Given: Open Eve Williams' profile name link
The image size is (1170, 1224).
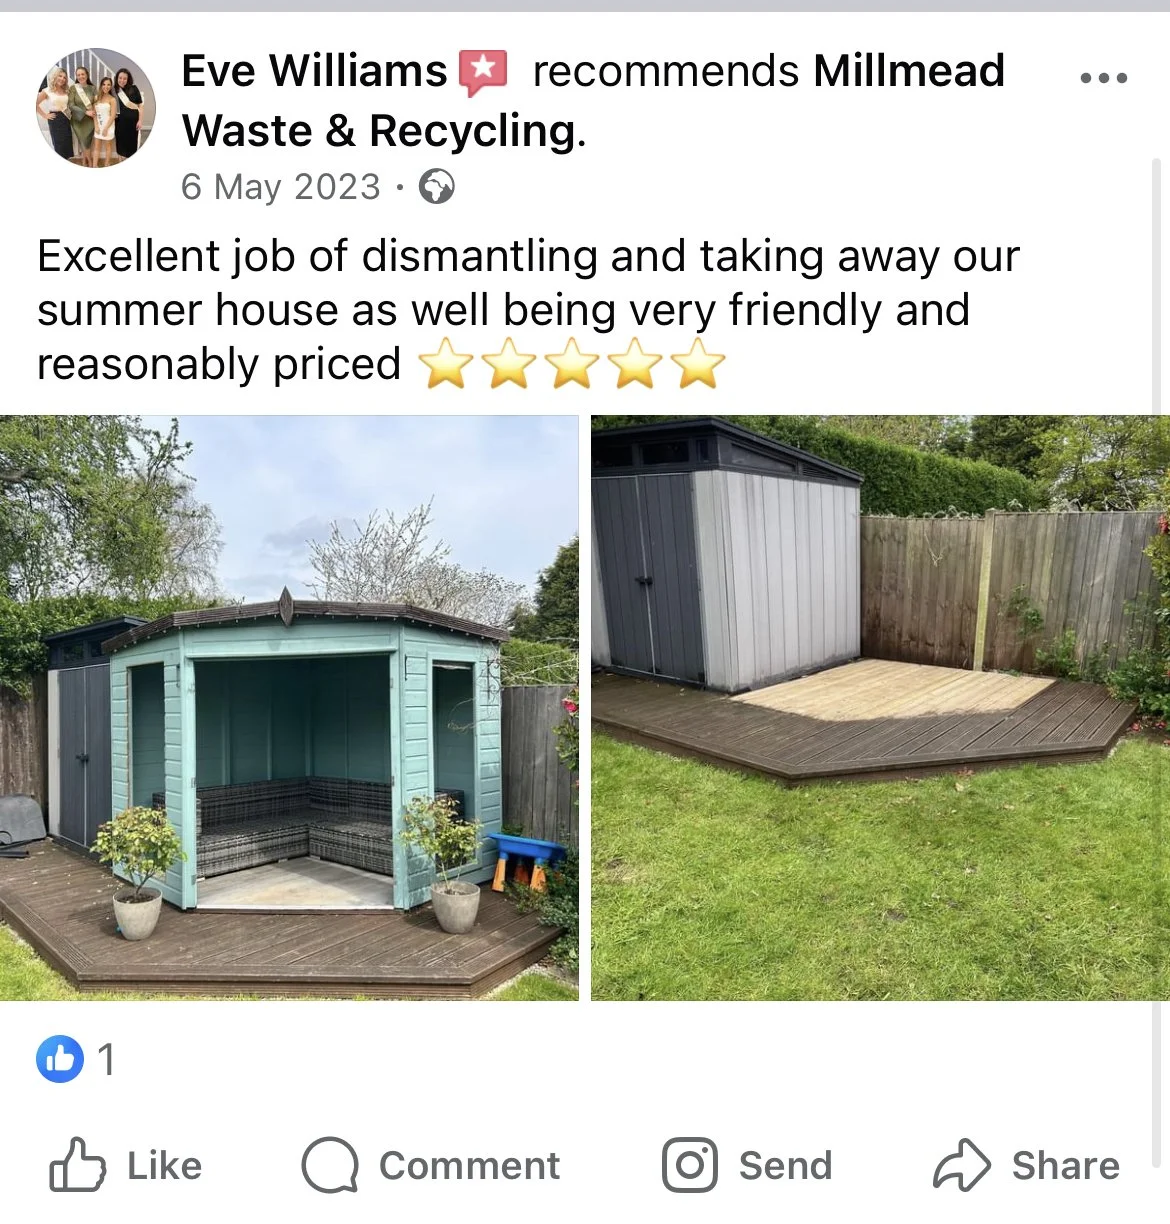Looking at the screenshot, I should [314, 71].
